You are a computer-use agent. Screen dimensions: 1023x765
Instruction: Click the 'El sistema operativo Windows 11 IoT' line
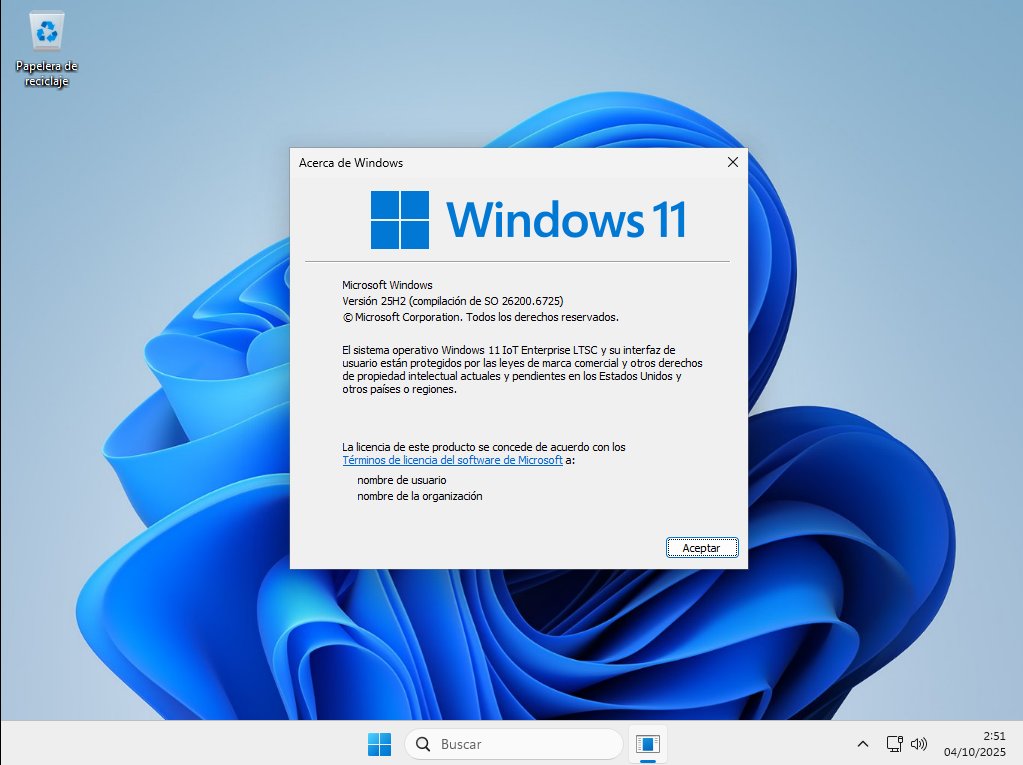[x=508, y=350]
